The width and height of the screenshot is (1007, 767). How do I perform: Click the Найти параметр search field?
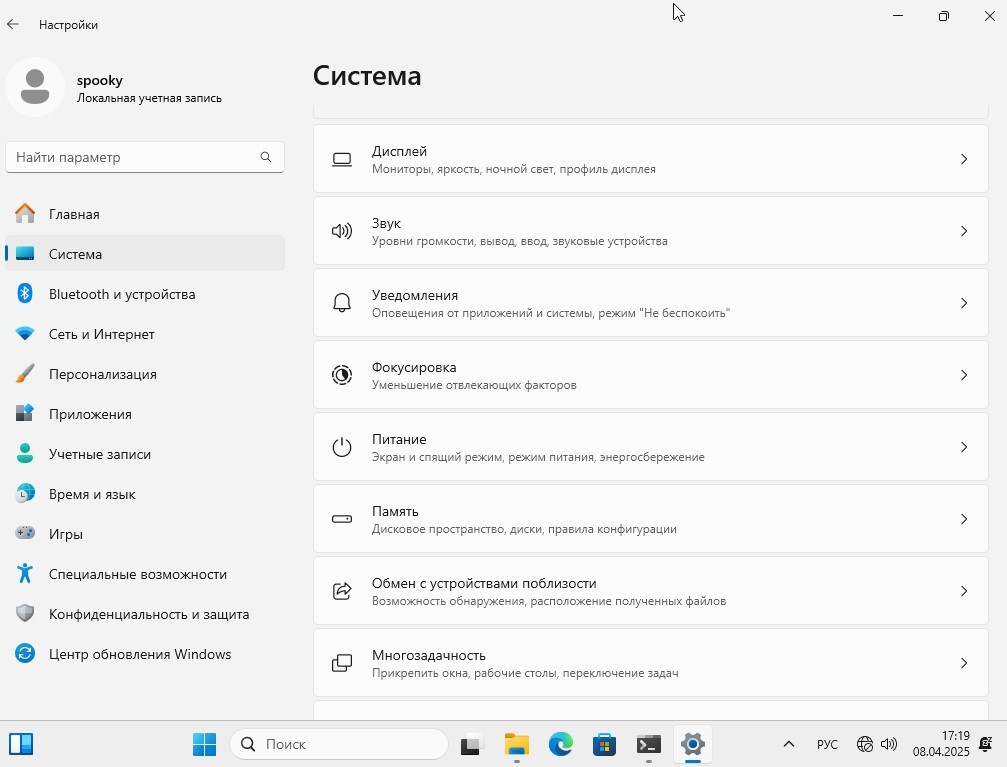click(144, 157)
